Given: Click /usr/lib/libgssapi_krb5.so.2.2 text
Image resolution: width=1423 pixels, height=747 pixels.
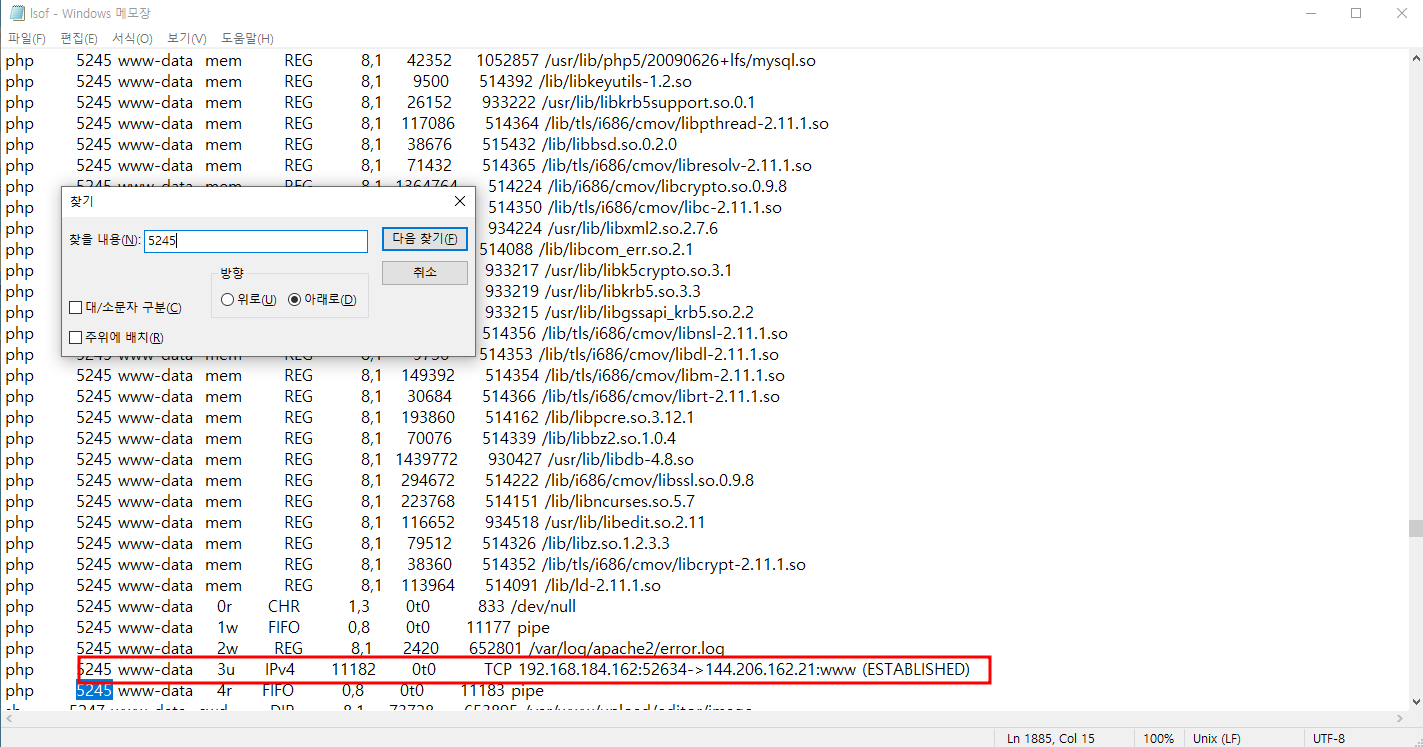Looking at the screenshot, I should [x=648, y=313].
